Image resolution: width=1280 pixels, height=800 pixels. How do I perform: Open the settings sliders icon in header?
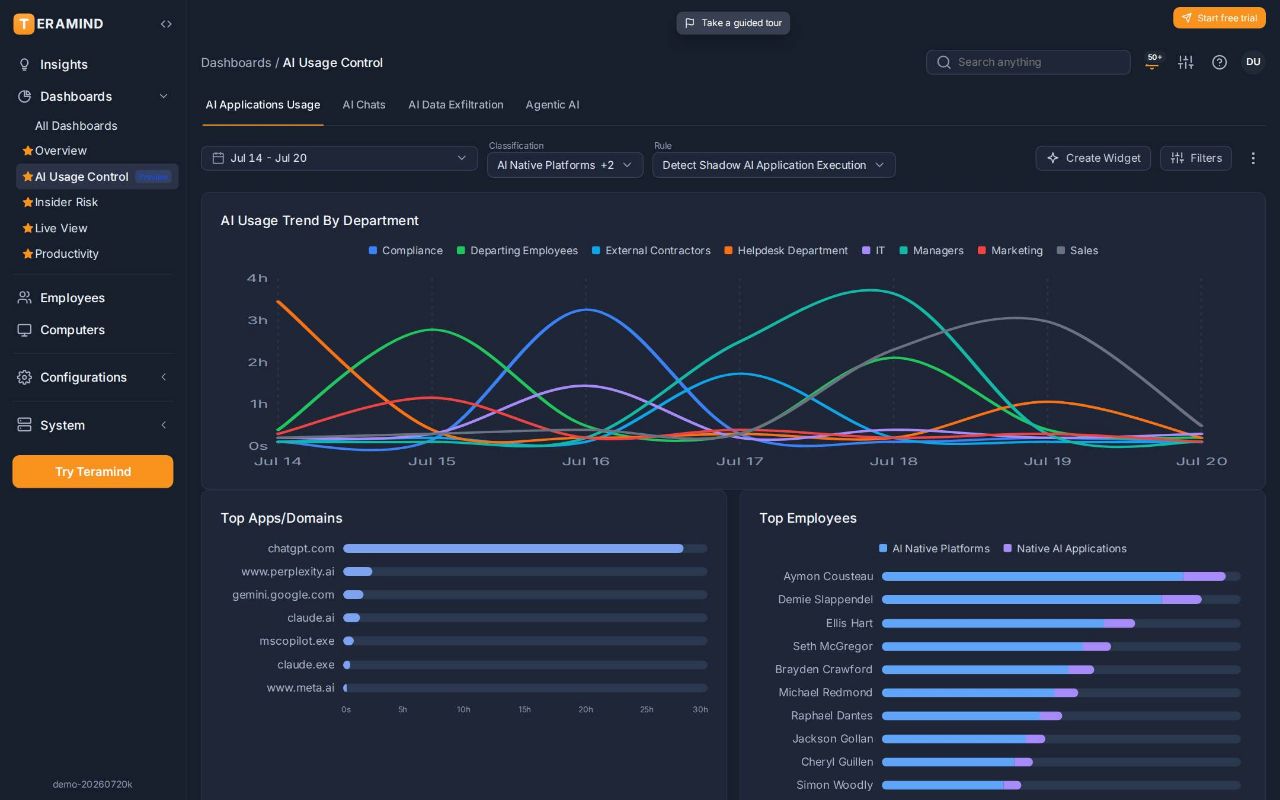(1186, 62)
